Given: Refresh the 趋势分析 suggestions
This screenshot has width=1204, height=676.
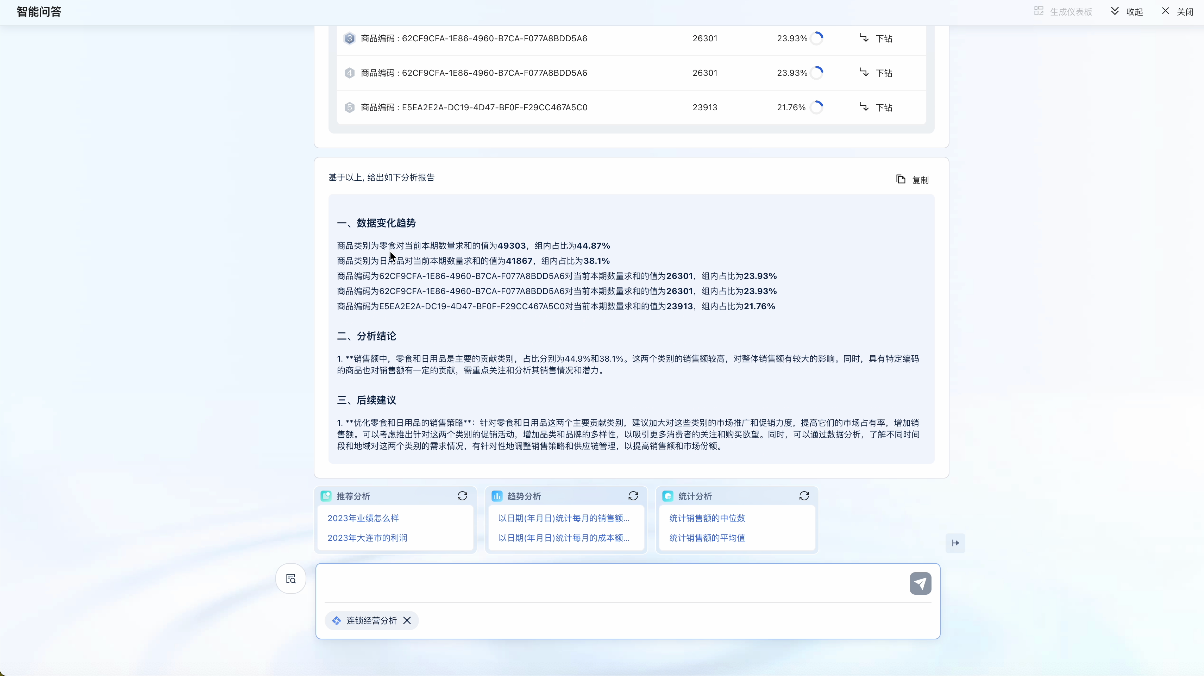Looking at the screenshot, I should [633, 496].
